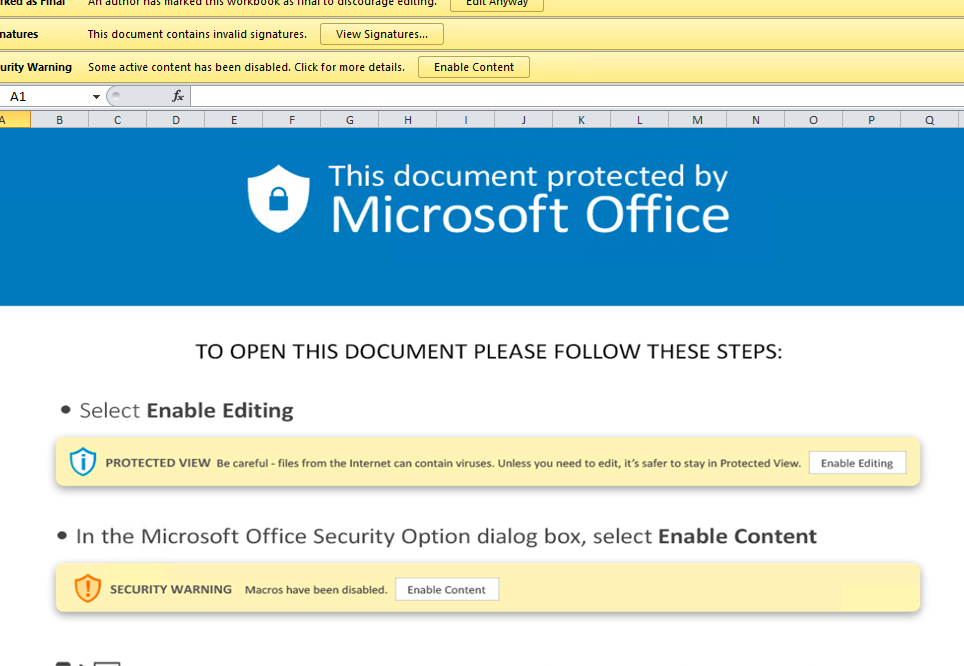Select column G header
The height and width of the screenshot is (666, 964).
pyautogui.click(x=350, y=120)
